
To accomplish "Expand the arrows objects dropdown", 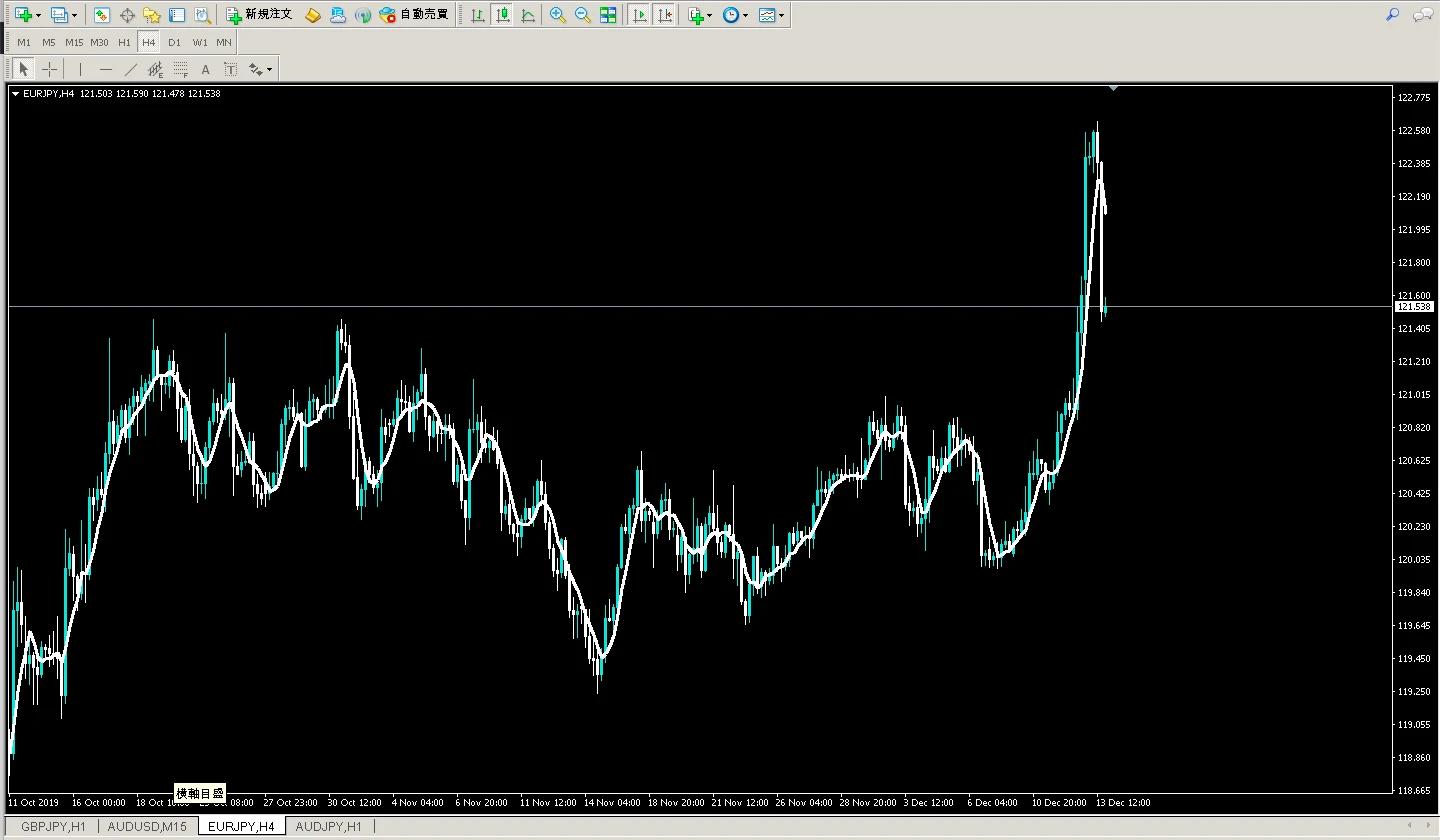I will click(269, 70).
